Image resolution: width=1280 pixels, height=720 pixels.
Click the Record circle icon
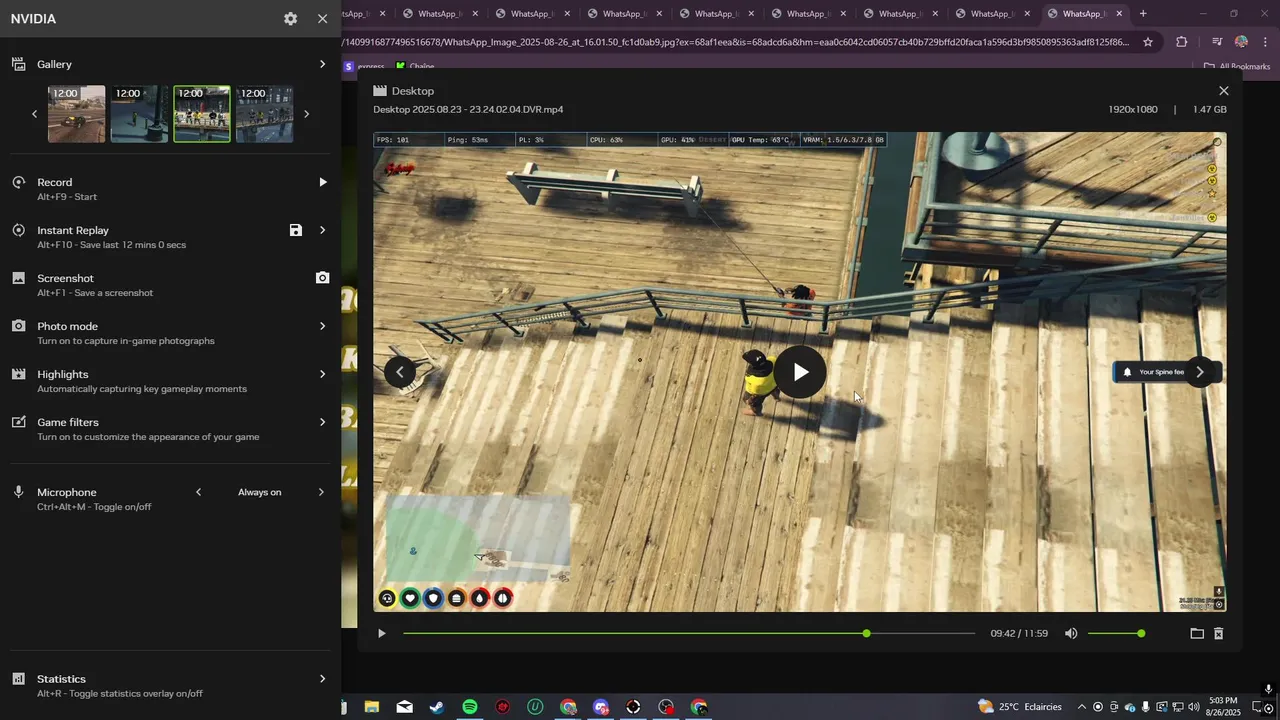point(18,182)
